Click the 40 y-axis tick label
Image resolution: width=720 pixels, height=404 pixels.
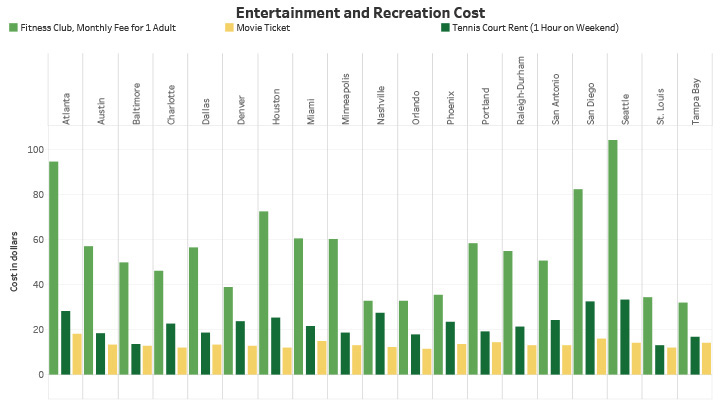pos(38,285)
